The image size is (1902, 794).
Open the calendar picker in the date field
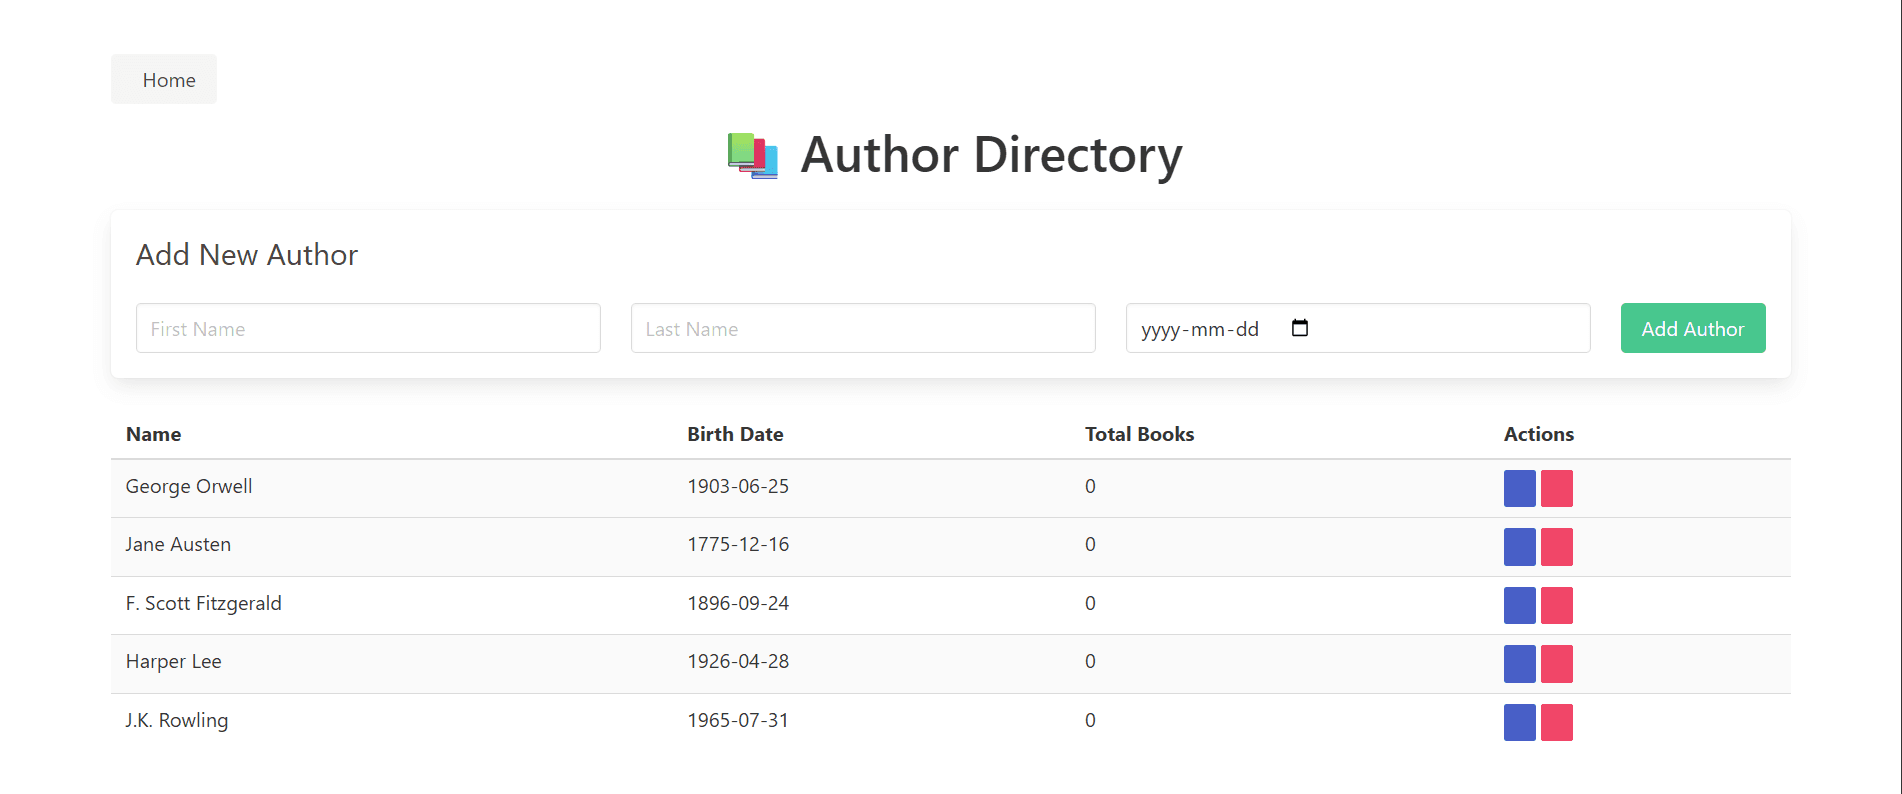click(1299, 328)
